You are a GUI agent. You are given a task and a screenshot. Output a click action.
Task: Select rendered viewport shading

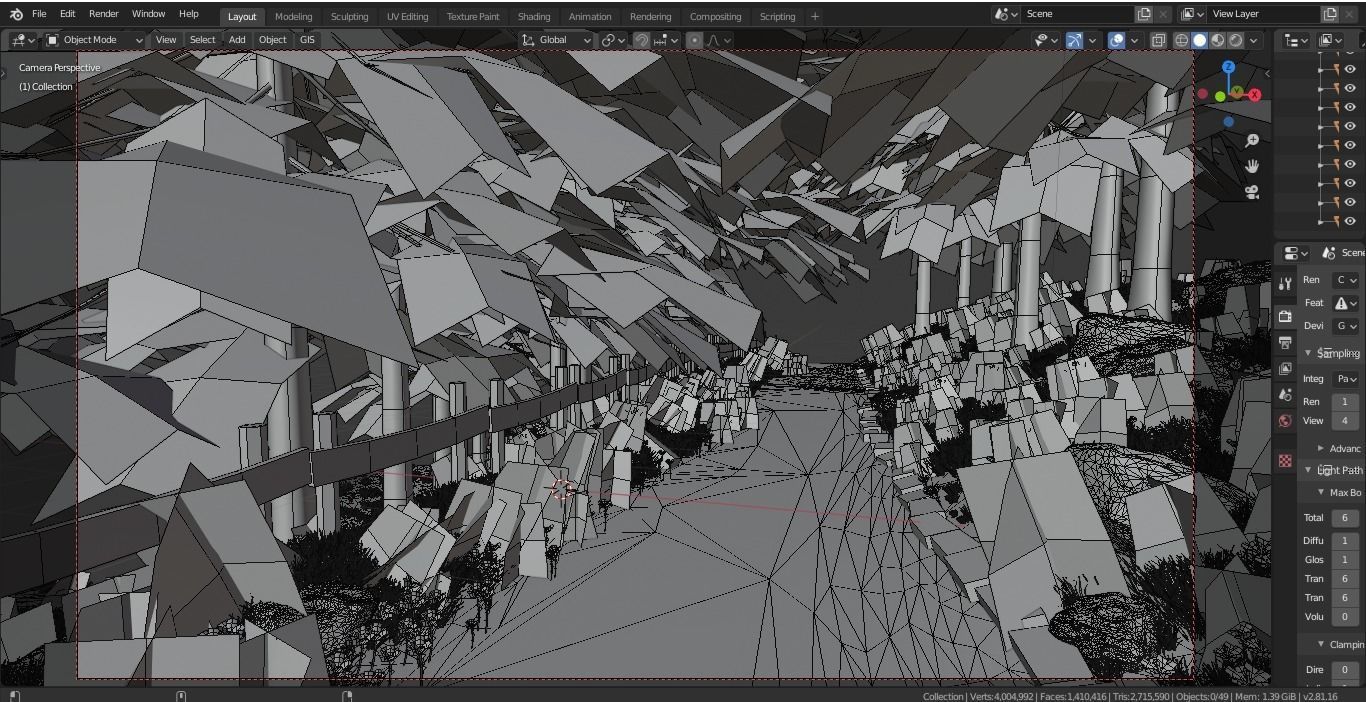pos(1236,40)
